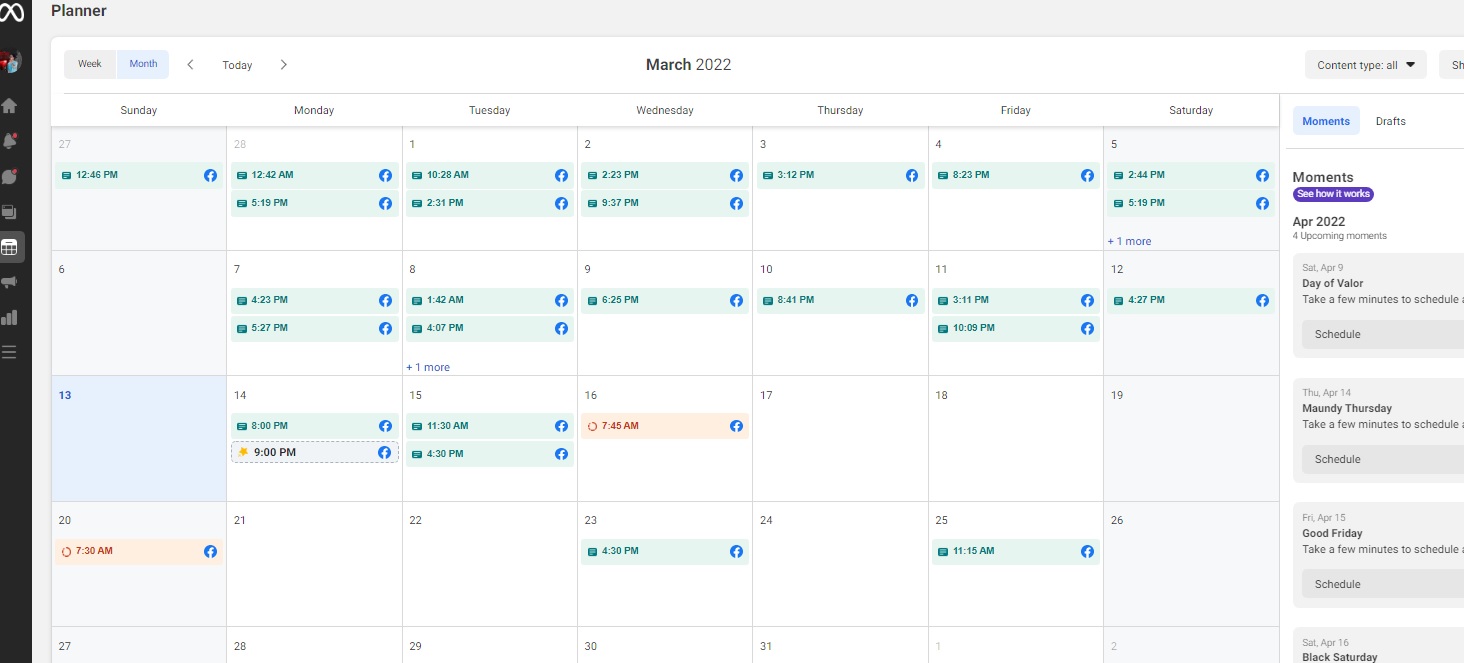Open the 1:42 AM post on March 8
The image size is (1464, 663).
click(490, 300)
